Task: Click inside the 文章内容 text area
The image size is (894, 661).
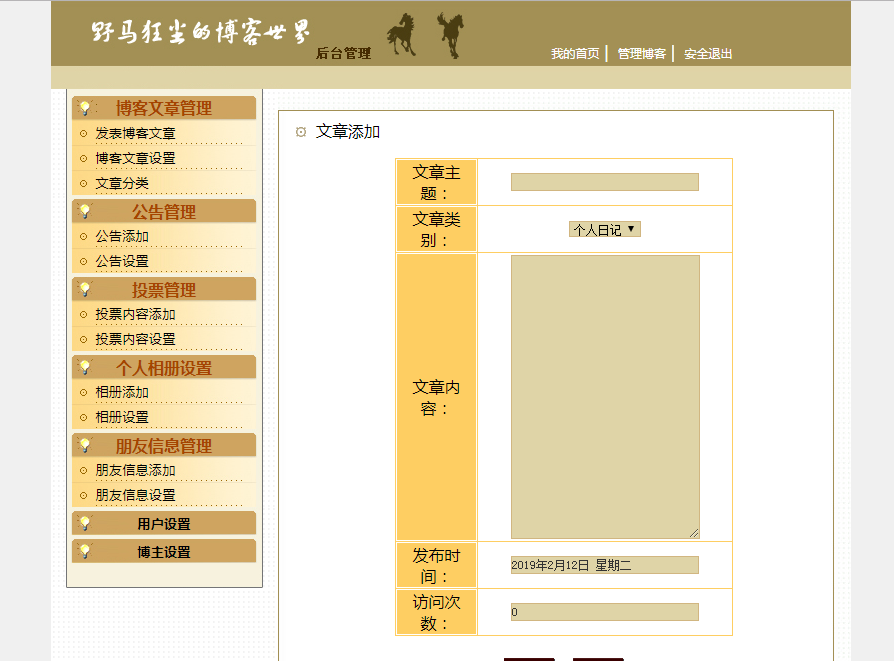Action: tap(605, 397)
